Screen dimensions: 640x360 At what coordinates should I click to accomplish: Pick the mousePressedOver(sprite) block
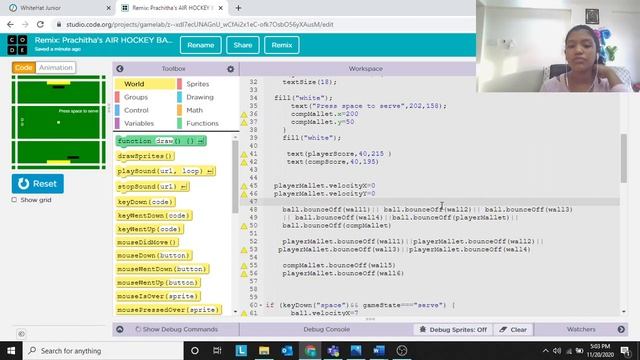168,310
